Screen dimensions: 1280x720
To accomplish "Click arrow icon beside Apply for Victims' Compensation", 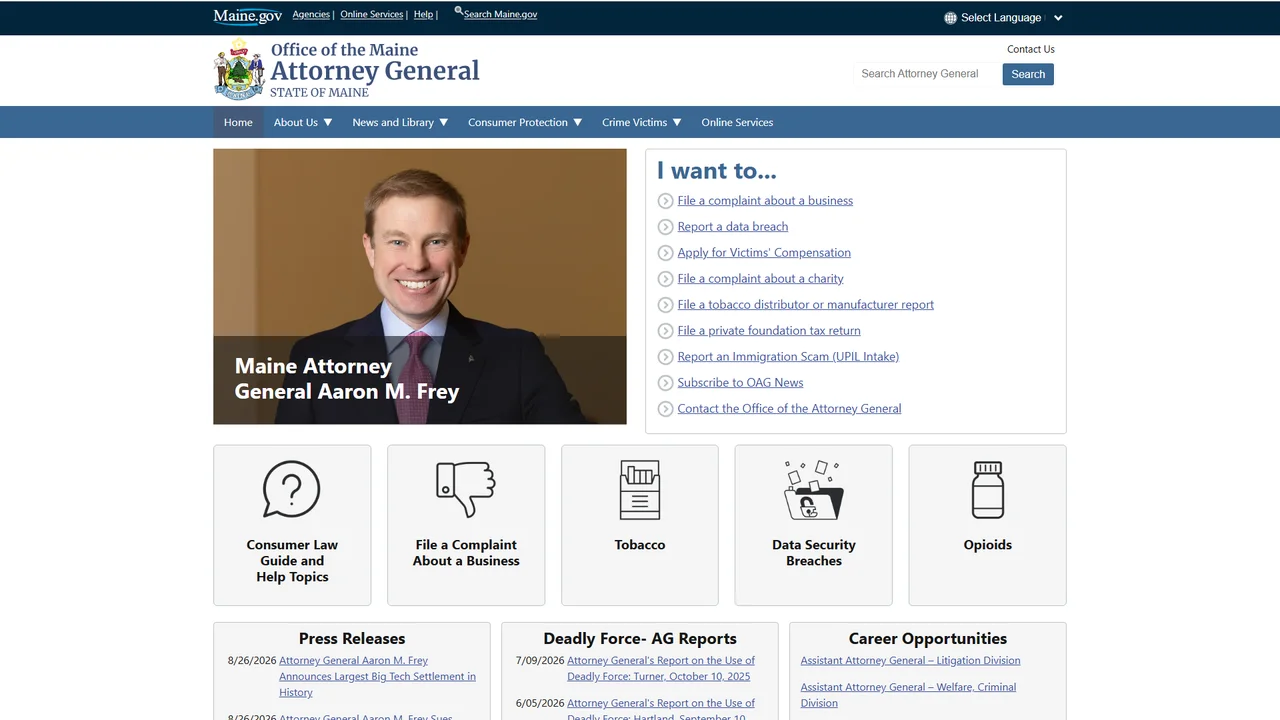I will [x=665, y=253].
